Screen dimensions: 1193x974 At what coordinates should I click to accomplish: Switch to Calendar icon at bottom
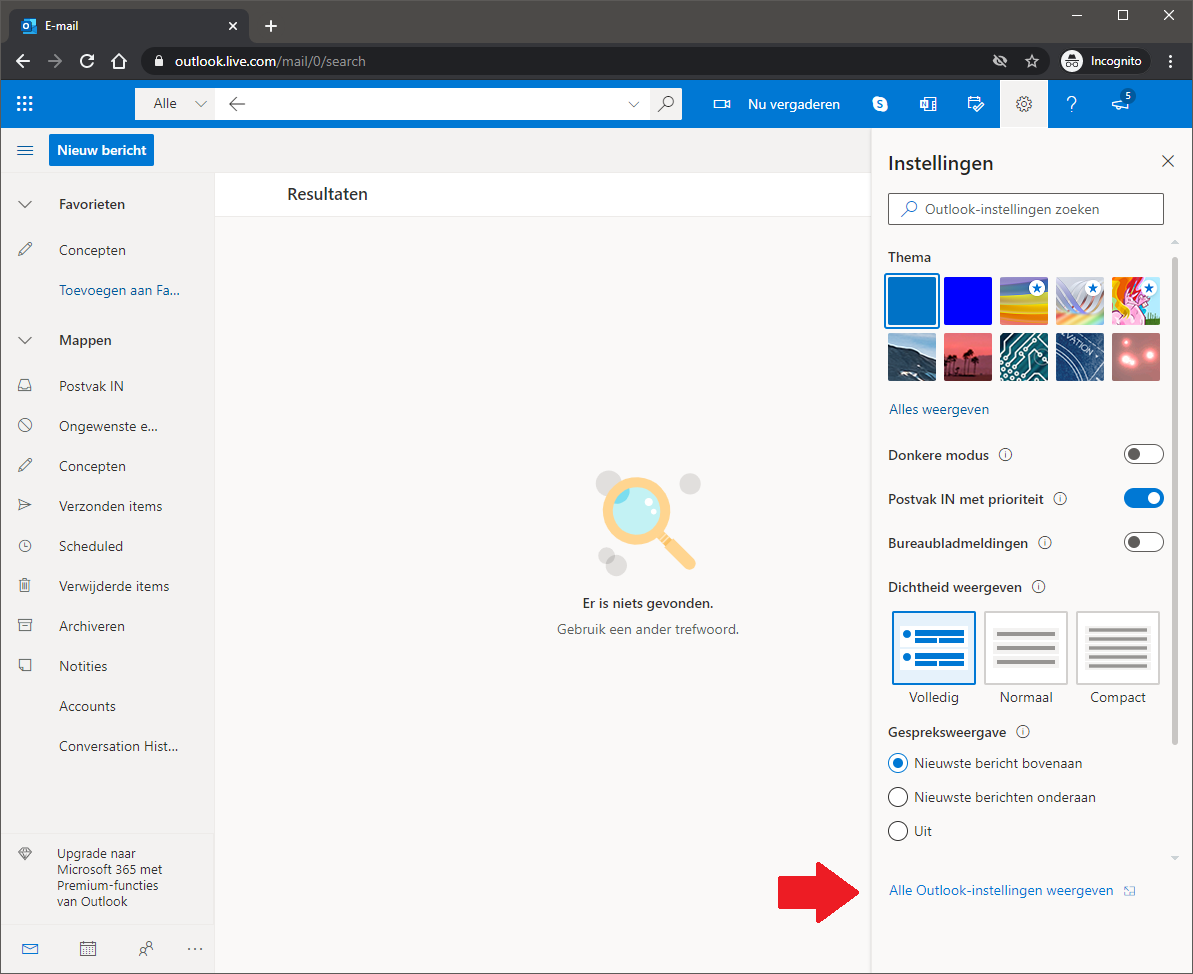point(88,949)
